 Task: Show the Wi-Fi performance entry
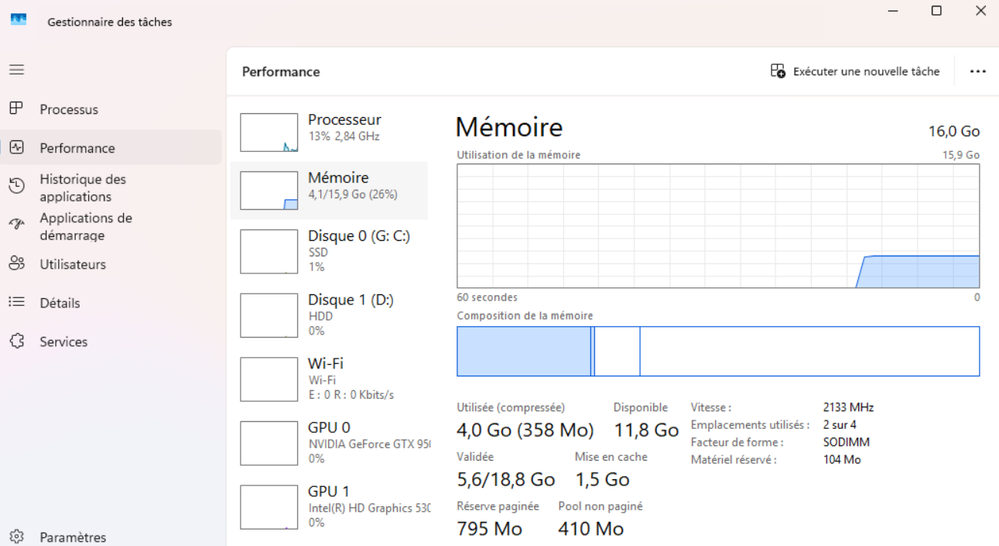pos(329,377)
